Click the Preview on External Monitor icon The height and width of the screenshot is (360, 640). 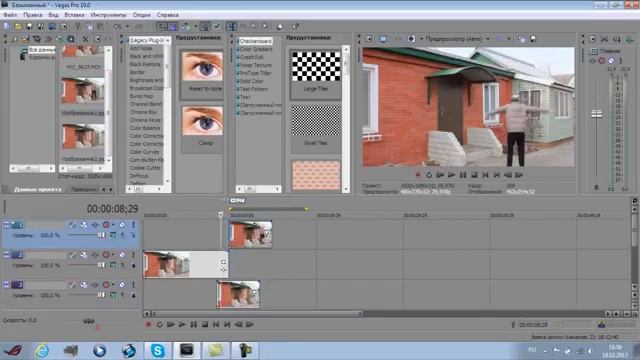pos(383,39)
